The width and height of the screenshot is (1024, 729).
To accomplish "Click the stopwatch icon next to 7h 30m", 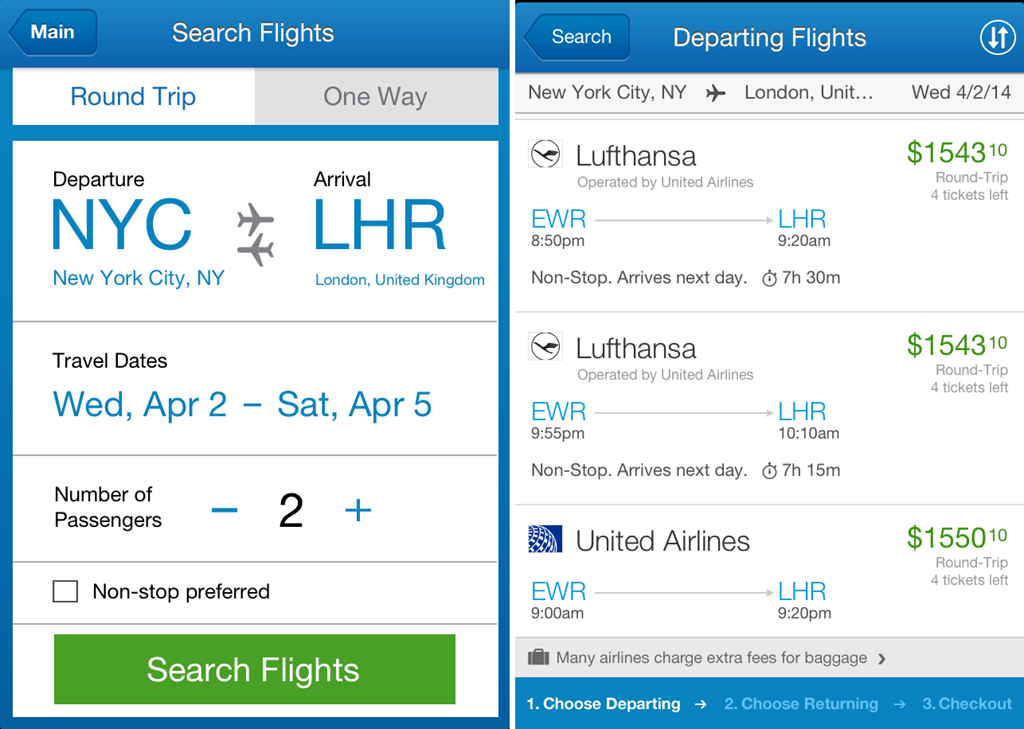I will 769,278.
